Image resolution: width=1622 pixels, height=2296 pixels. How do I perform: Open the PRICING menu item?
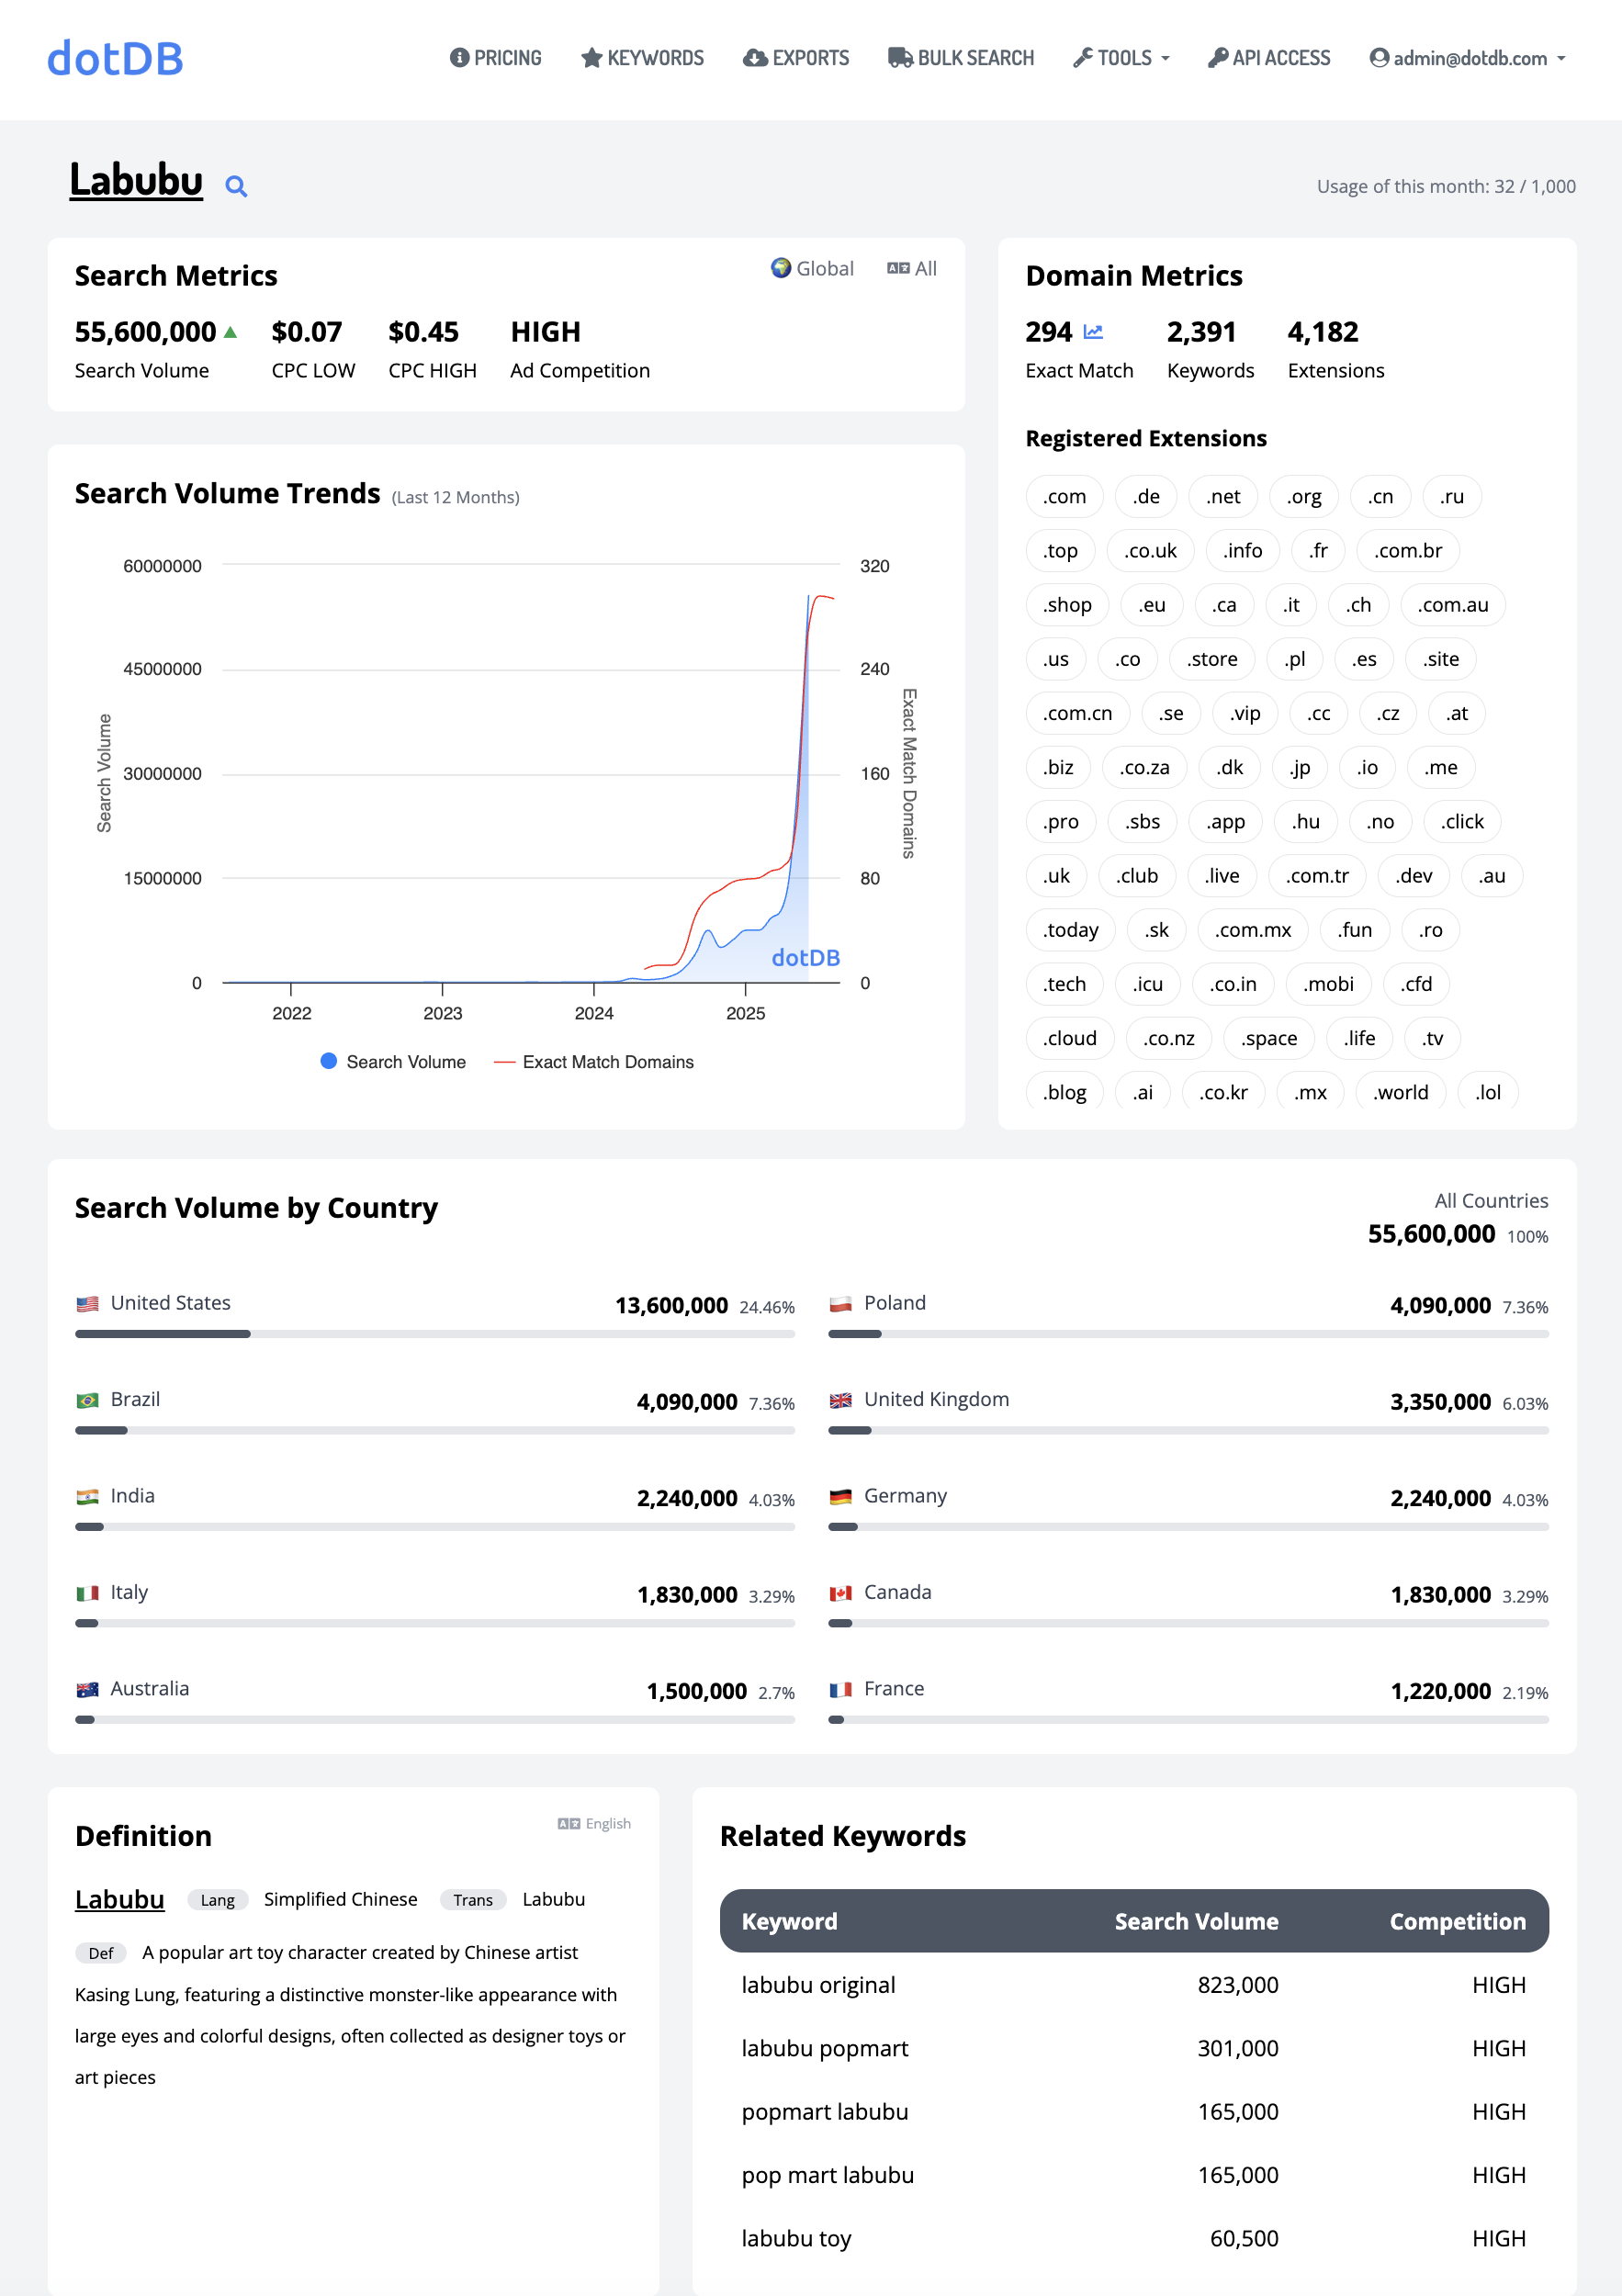496,58
